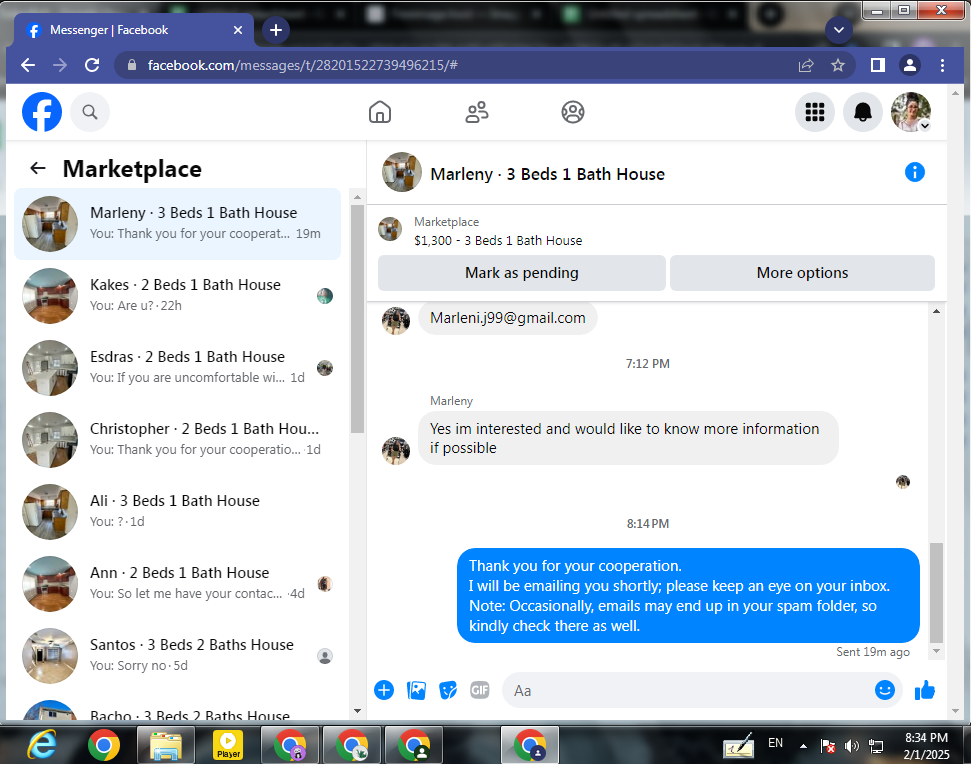View site security lock info
Screen dimensions: 971x764
[x=131, y=65]
